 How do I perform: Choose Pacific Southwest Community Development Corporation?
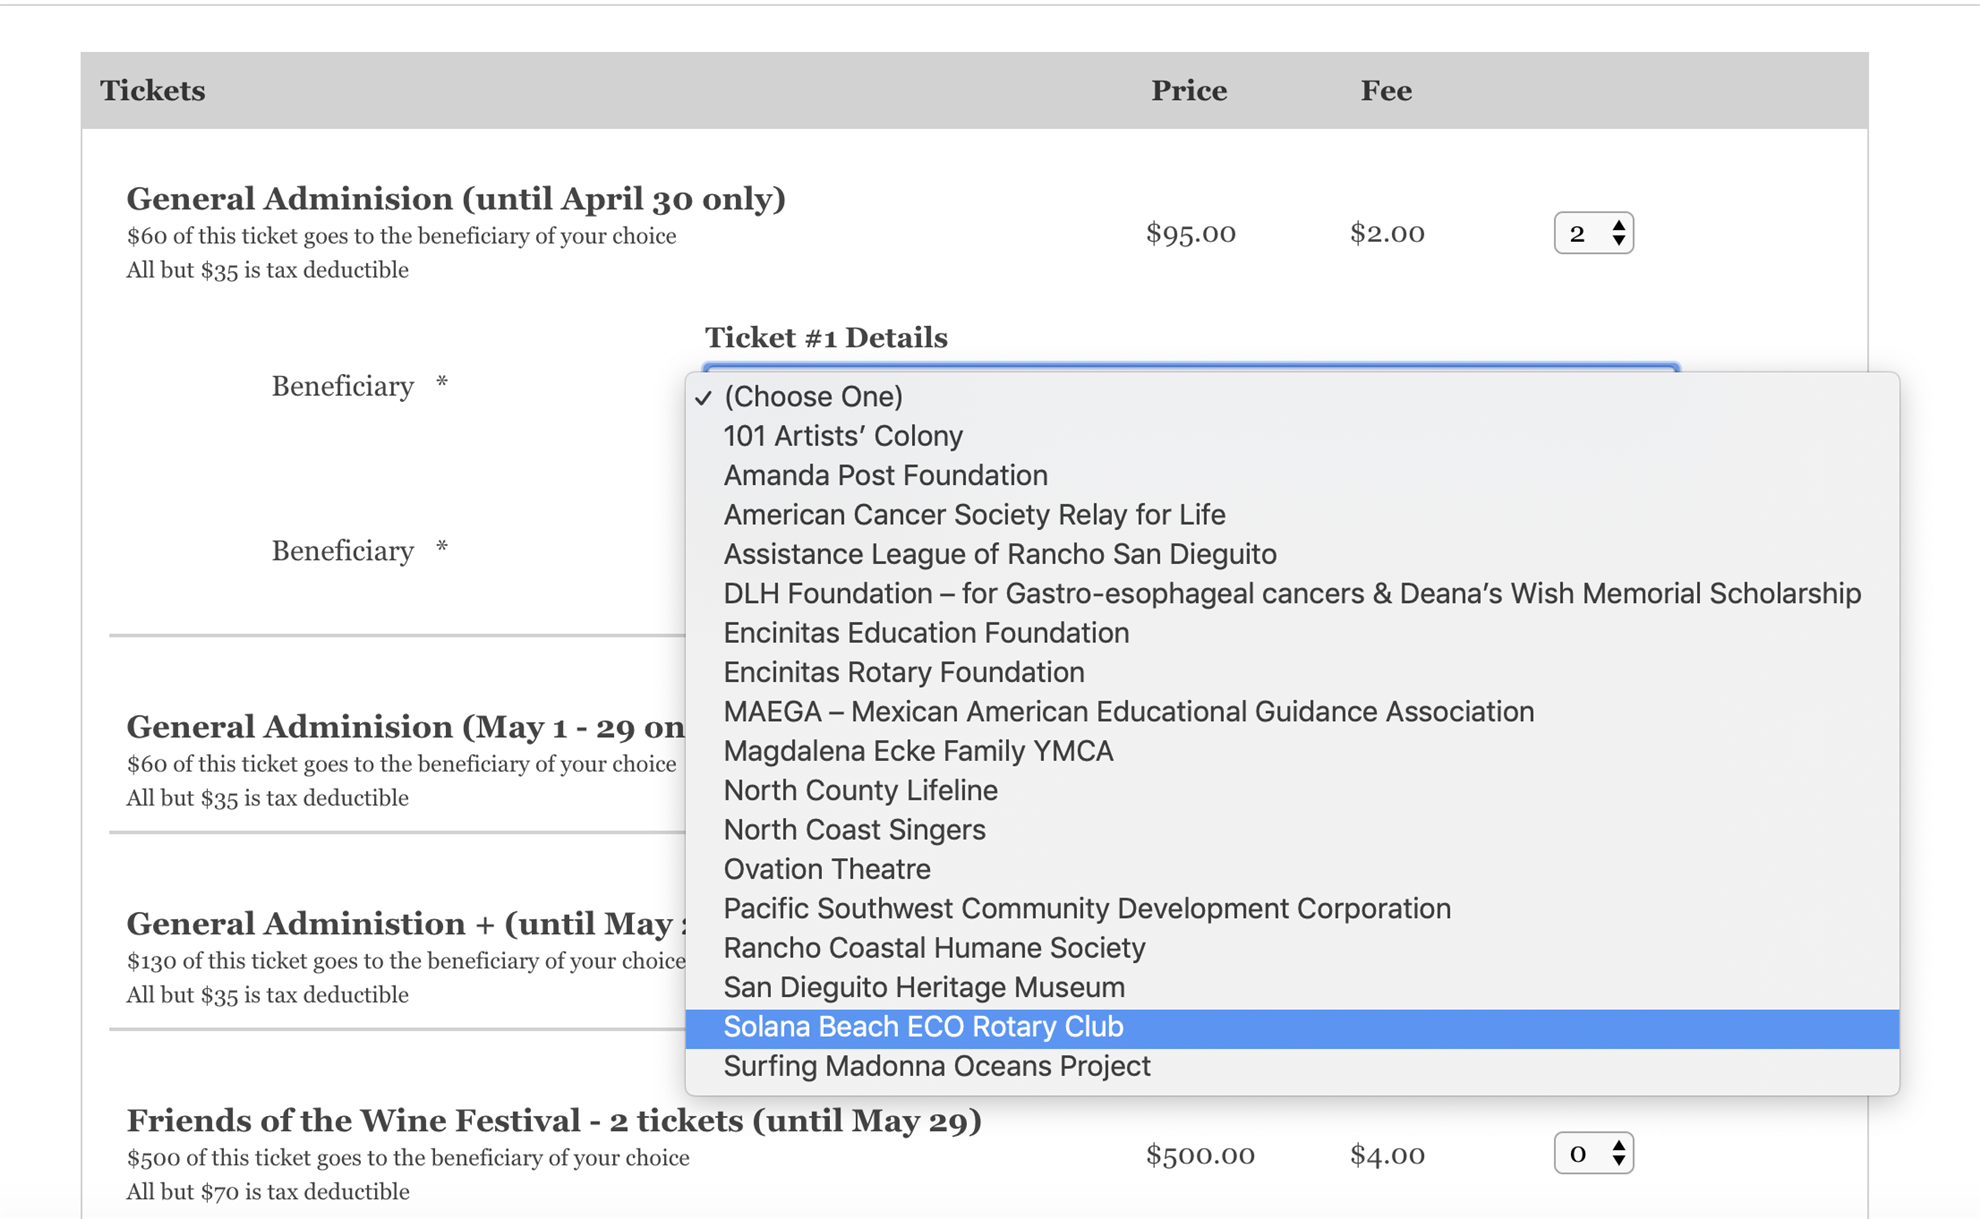point(1086,909)
